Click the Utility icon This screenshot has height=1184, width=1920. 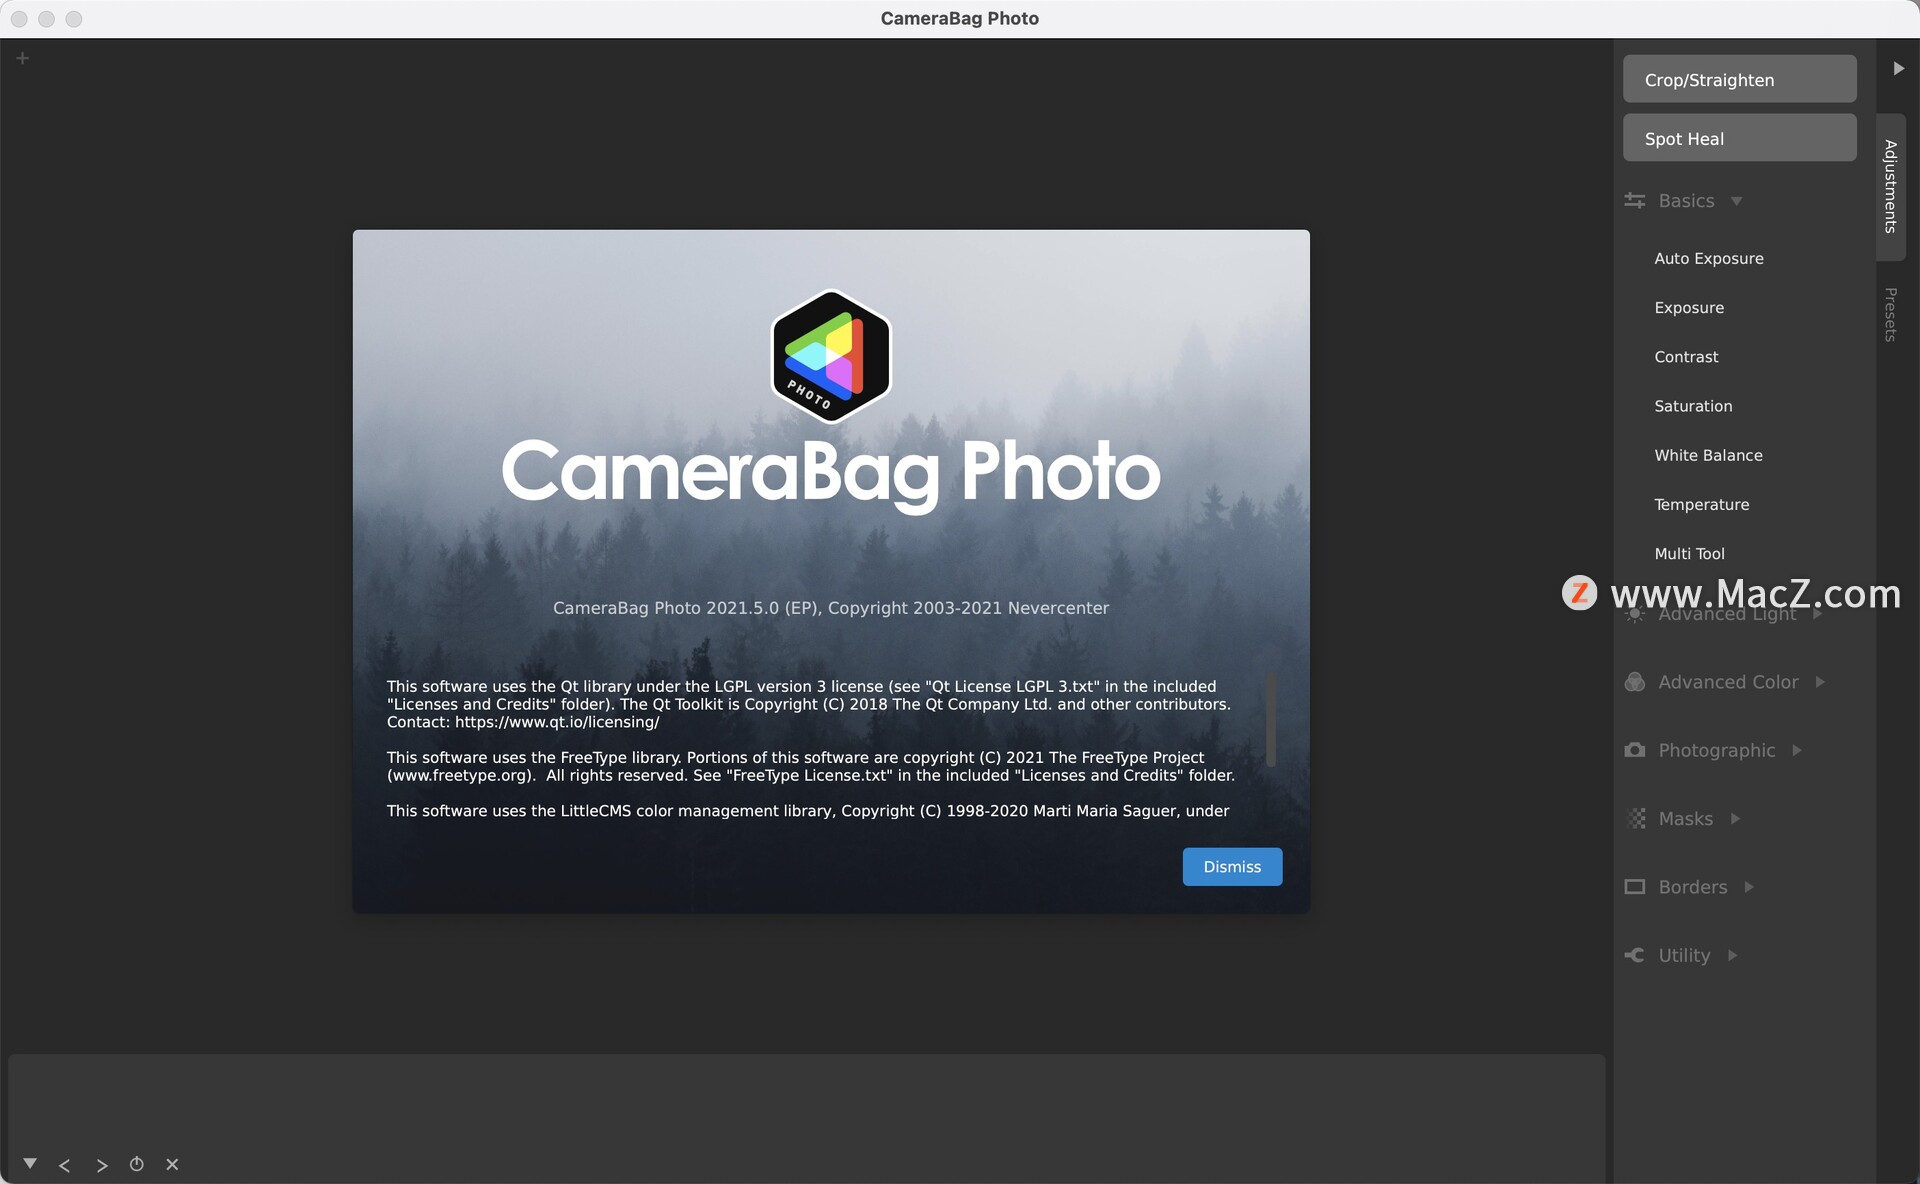[1634, 955]
